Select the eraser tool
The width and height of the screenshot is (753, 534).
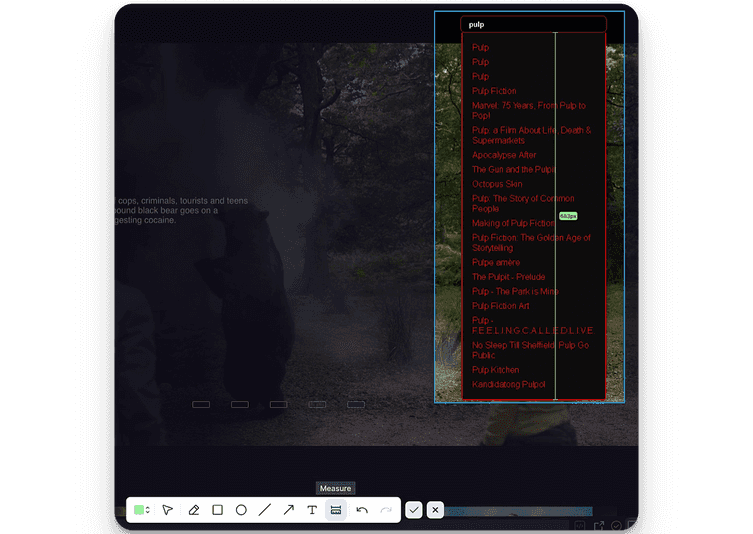pos(194,510)
